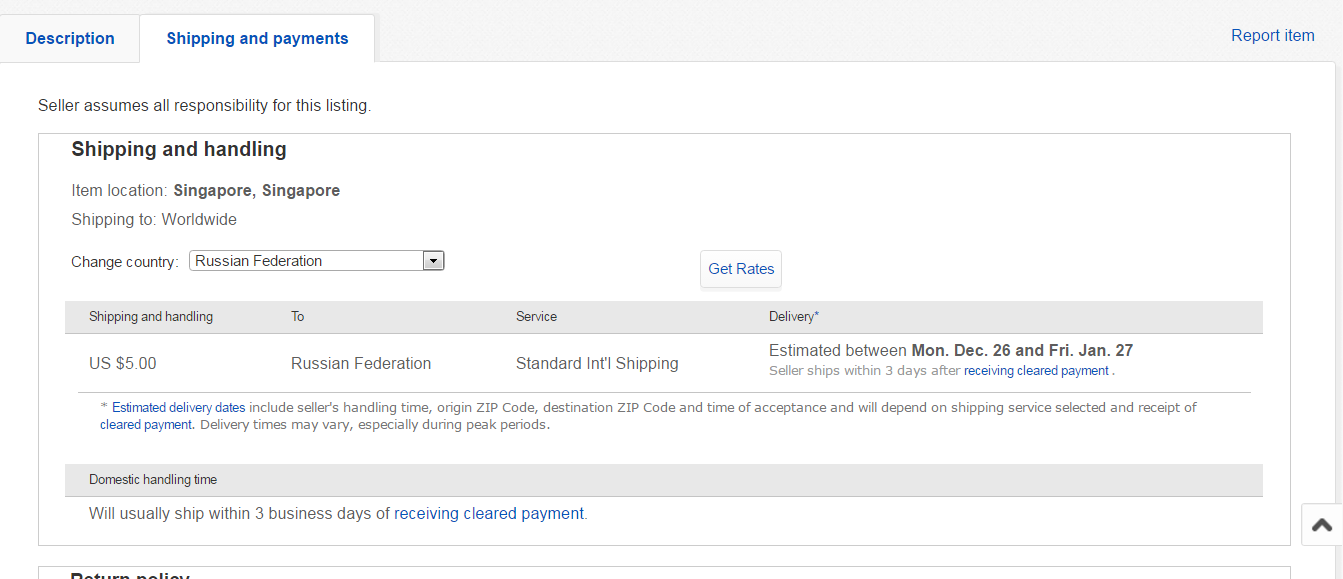Click receiving cleared payment link in Delivery row
The height and width of the screenshot is (579, 1343).
[x=1036, y=371]
